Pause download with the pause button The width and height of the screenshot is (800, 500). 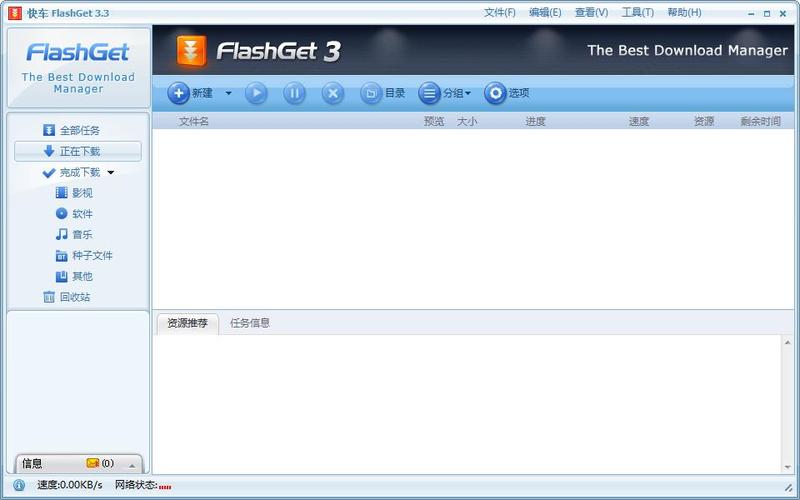(x=294, y=93)
